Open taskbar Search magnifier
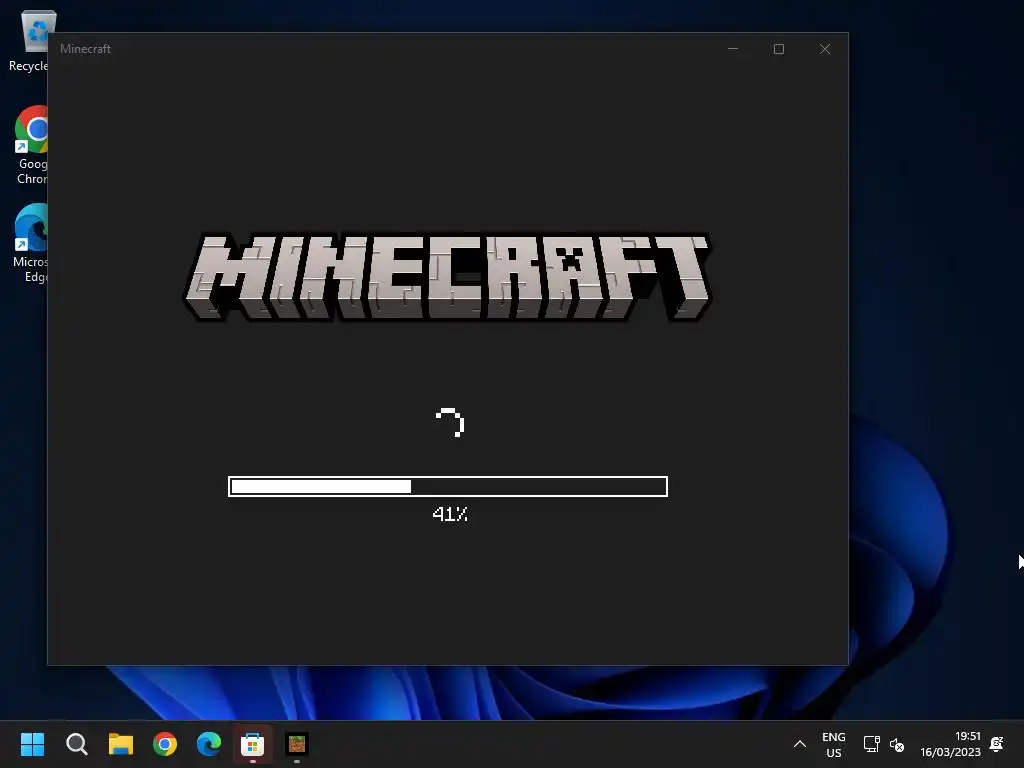Viewport: 1024px width, 768px height. click(76, 744)
